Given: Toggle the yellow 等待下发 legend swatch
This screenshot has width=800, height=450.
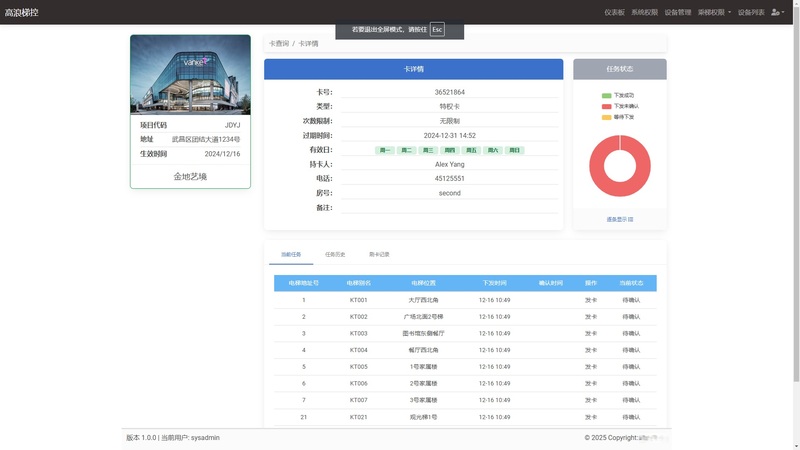Looking at the screenshot, I should coord(606,117).
